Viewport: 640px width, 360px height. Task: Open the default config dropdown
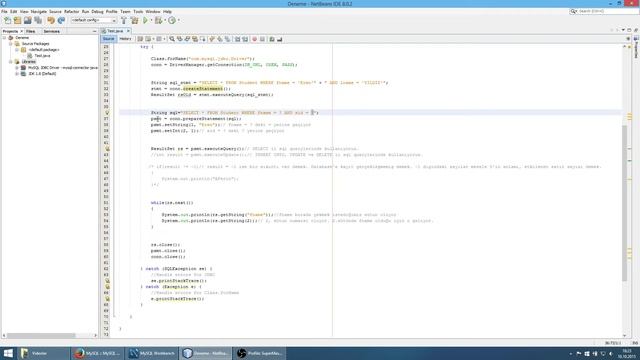pyautogui.click(x=94, y=20)
